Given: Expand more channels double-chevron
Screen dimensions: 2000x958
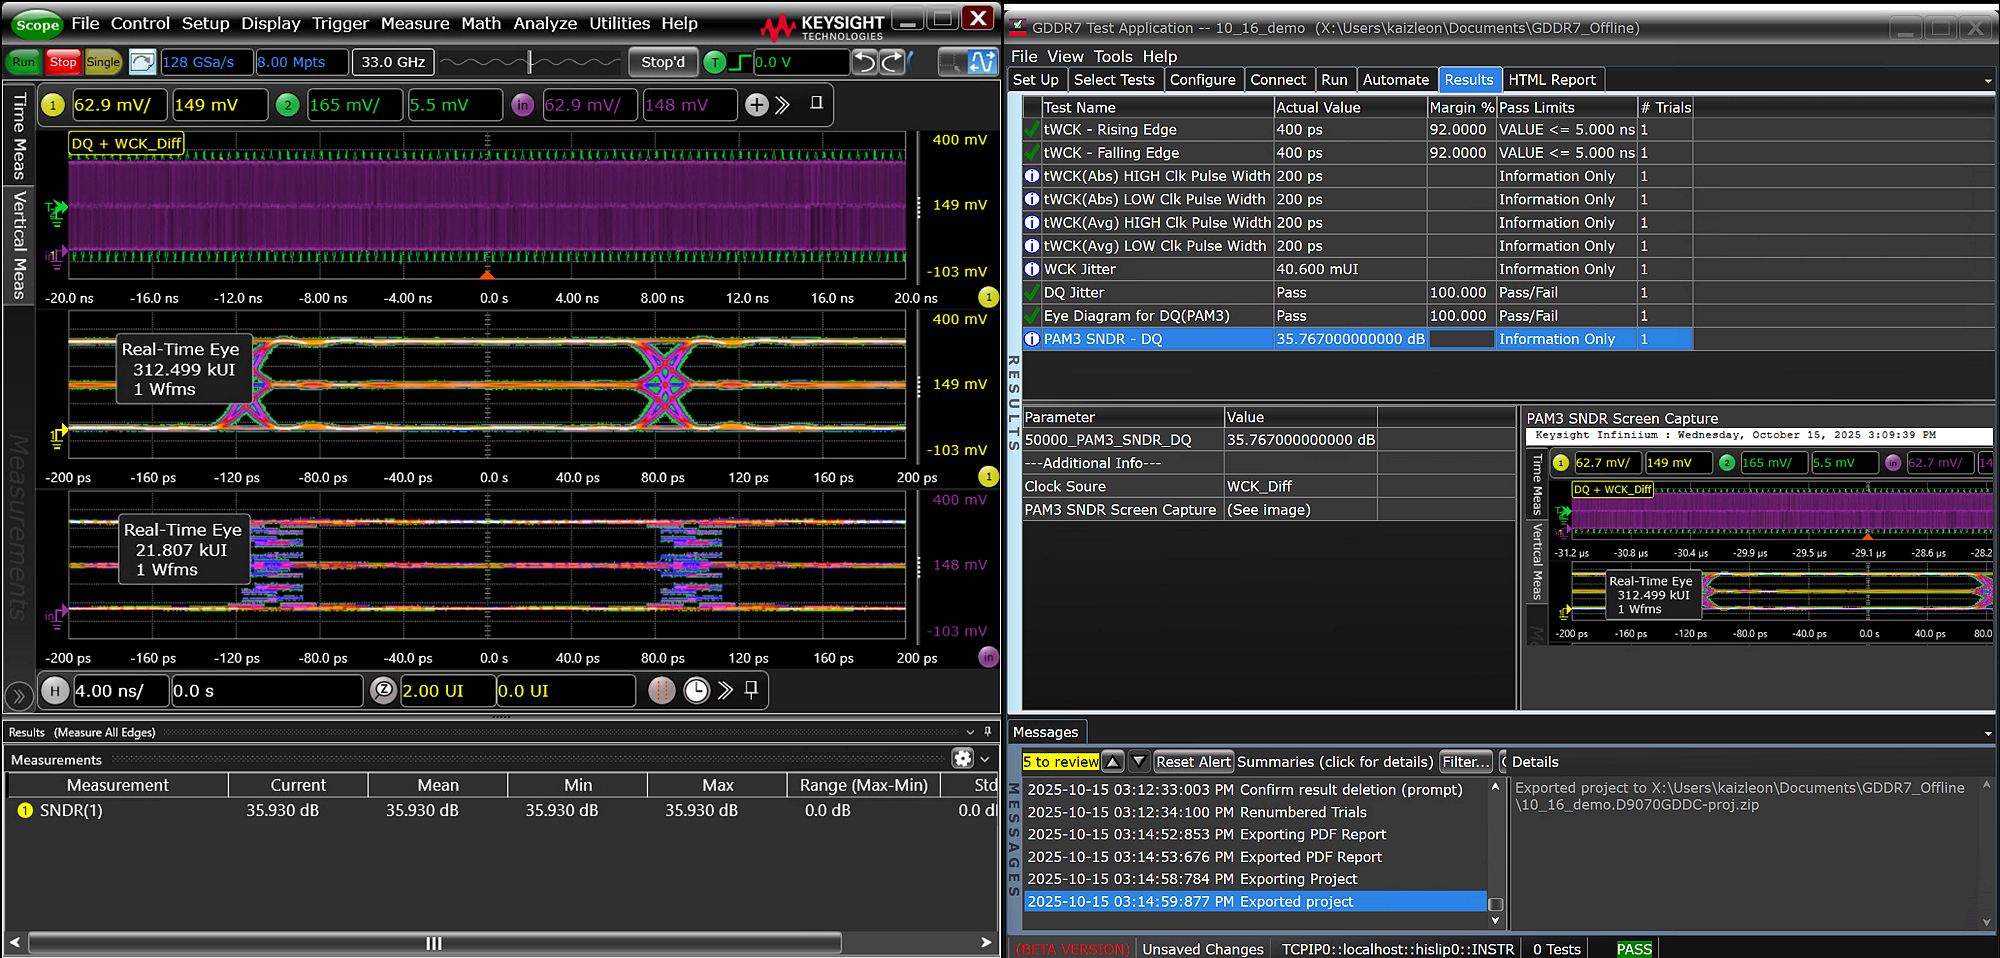Looking at the screenshot, I should 783,105.
